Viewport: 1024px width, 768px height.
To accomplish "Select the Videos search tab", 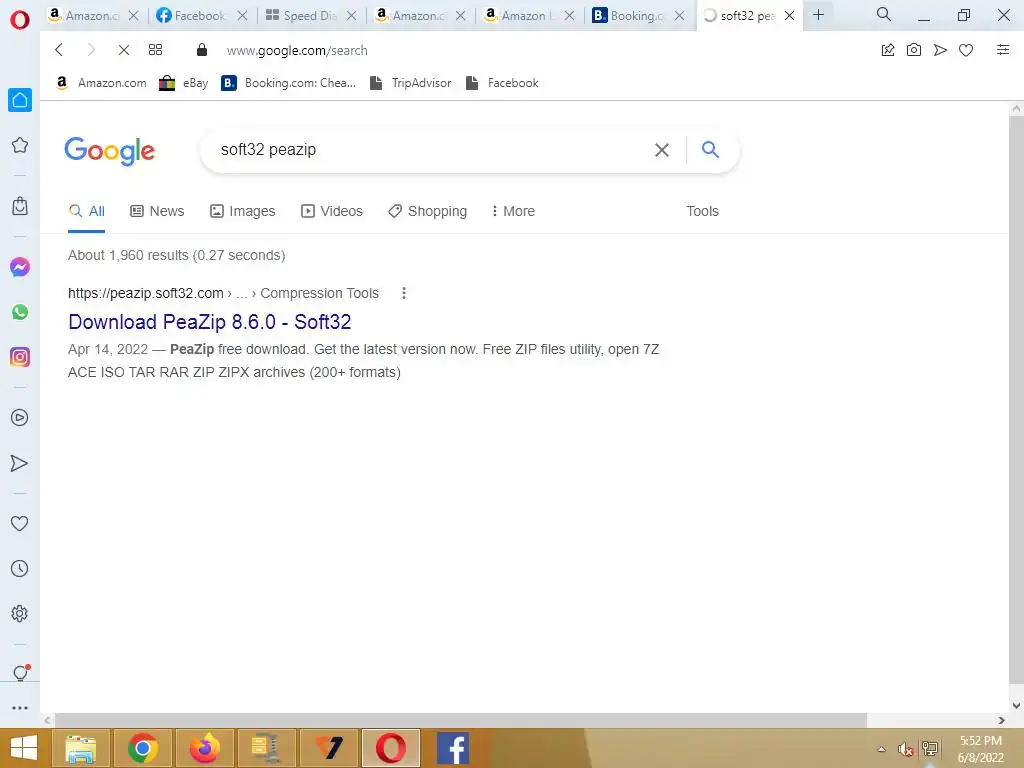I will tap(332, 211).
